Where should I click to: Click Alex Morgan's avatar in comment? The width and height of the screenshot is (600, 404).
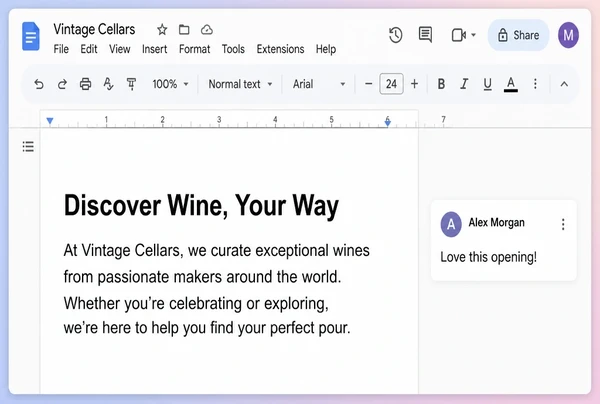(451, 224)
